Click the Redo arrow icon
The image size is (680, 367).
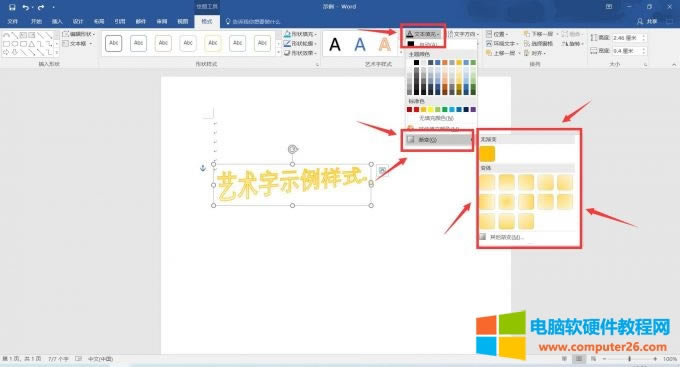tap(41, 7)
